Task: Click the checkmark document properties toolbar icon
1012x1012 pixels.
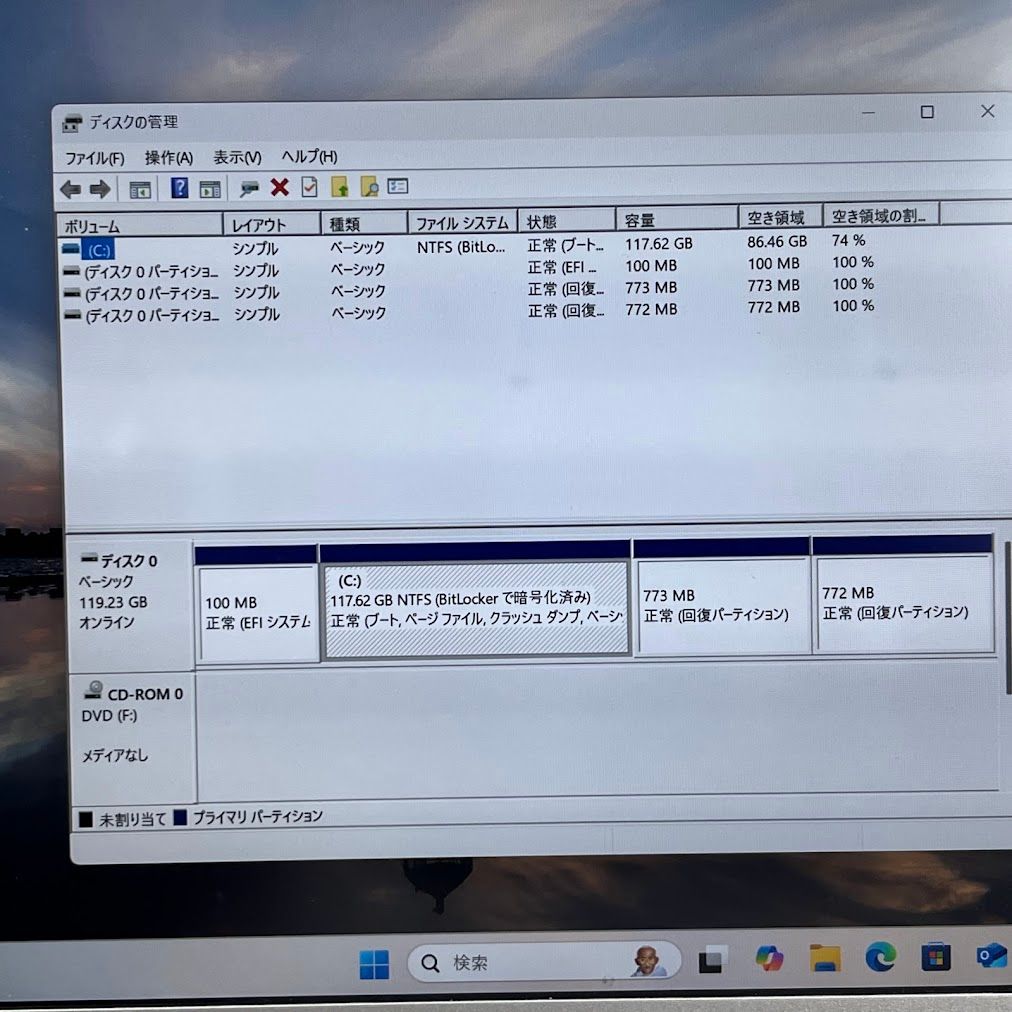Action: pos(310,187)
